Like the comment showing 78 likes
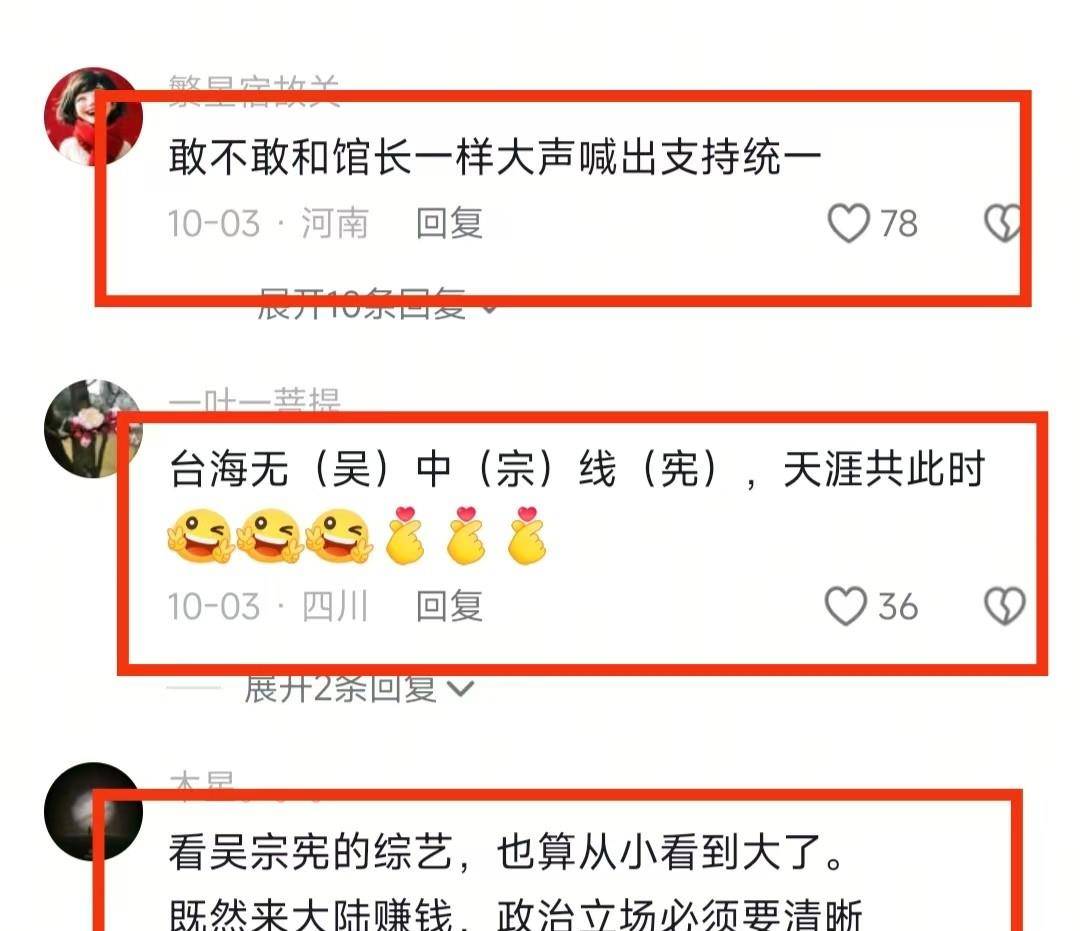The height and width of the screenshot is (931, 1080). 848,222
